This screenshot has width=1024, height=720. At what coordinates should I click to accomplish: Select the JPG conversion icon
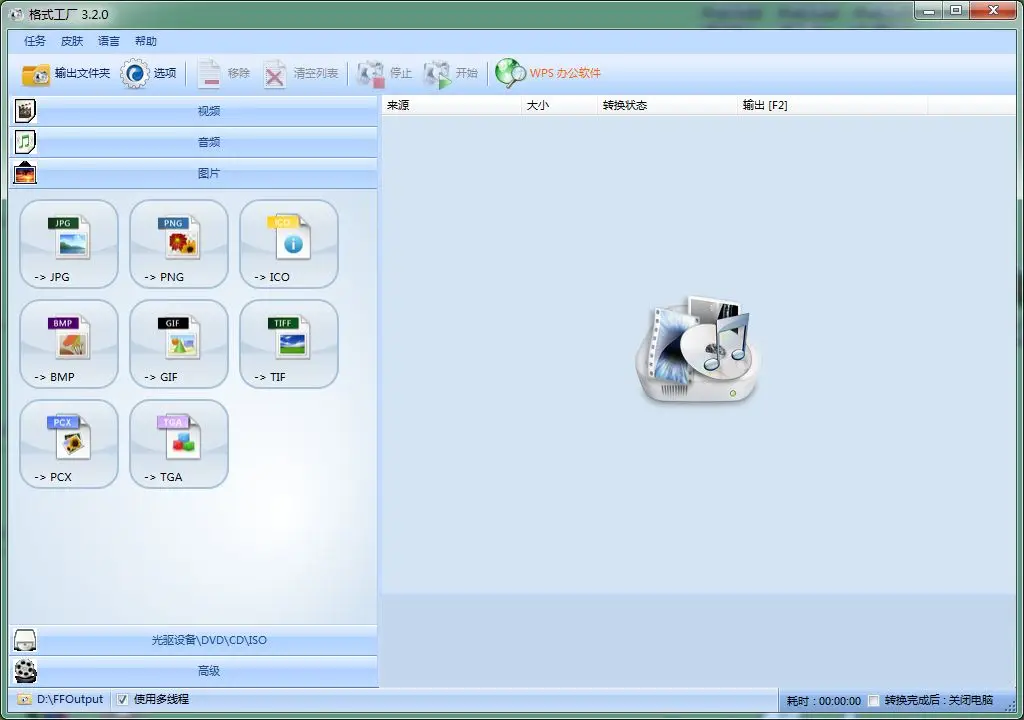[69, 244]
